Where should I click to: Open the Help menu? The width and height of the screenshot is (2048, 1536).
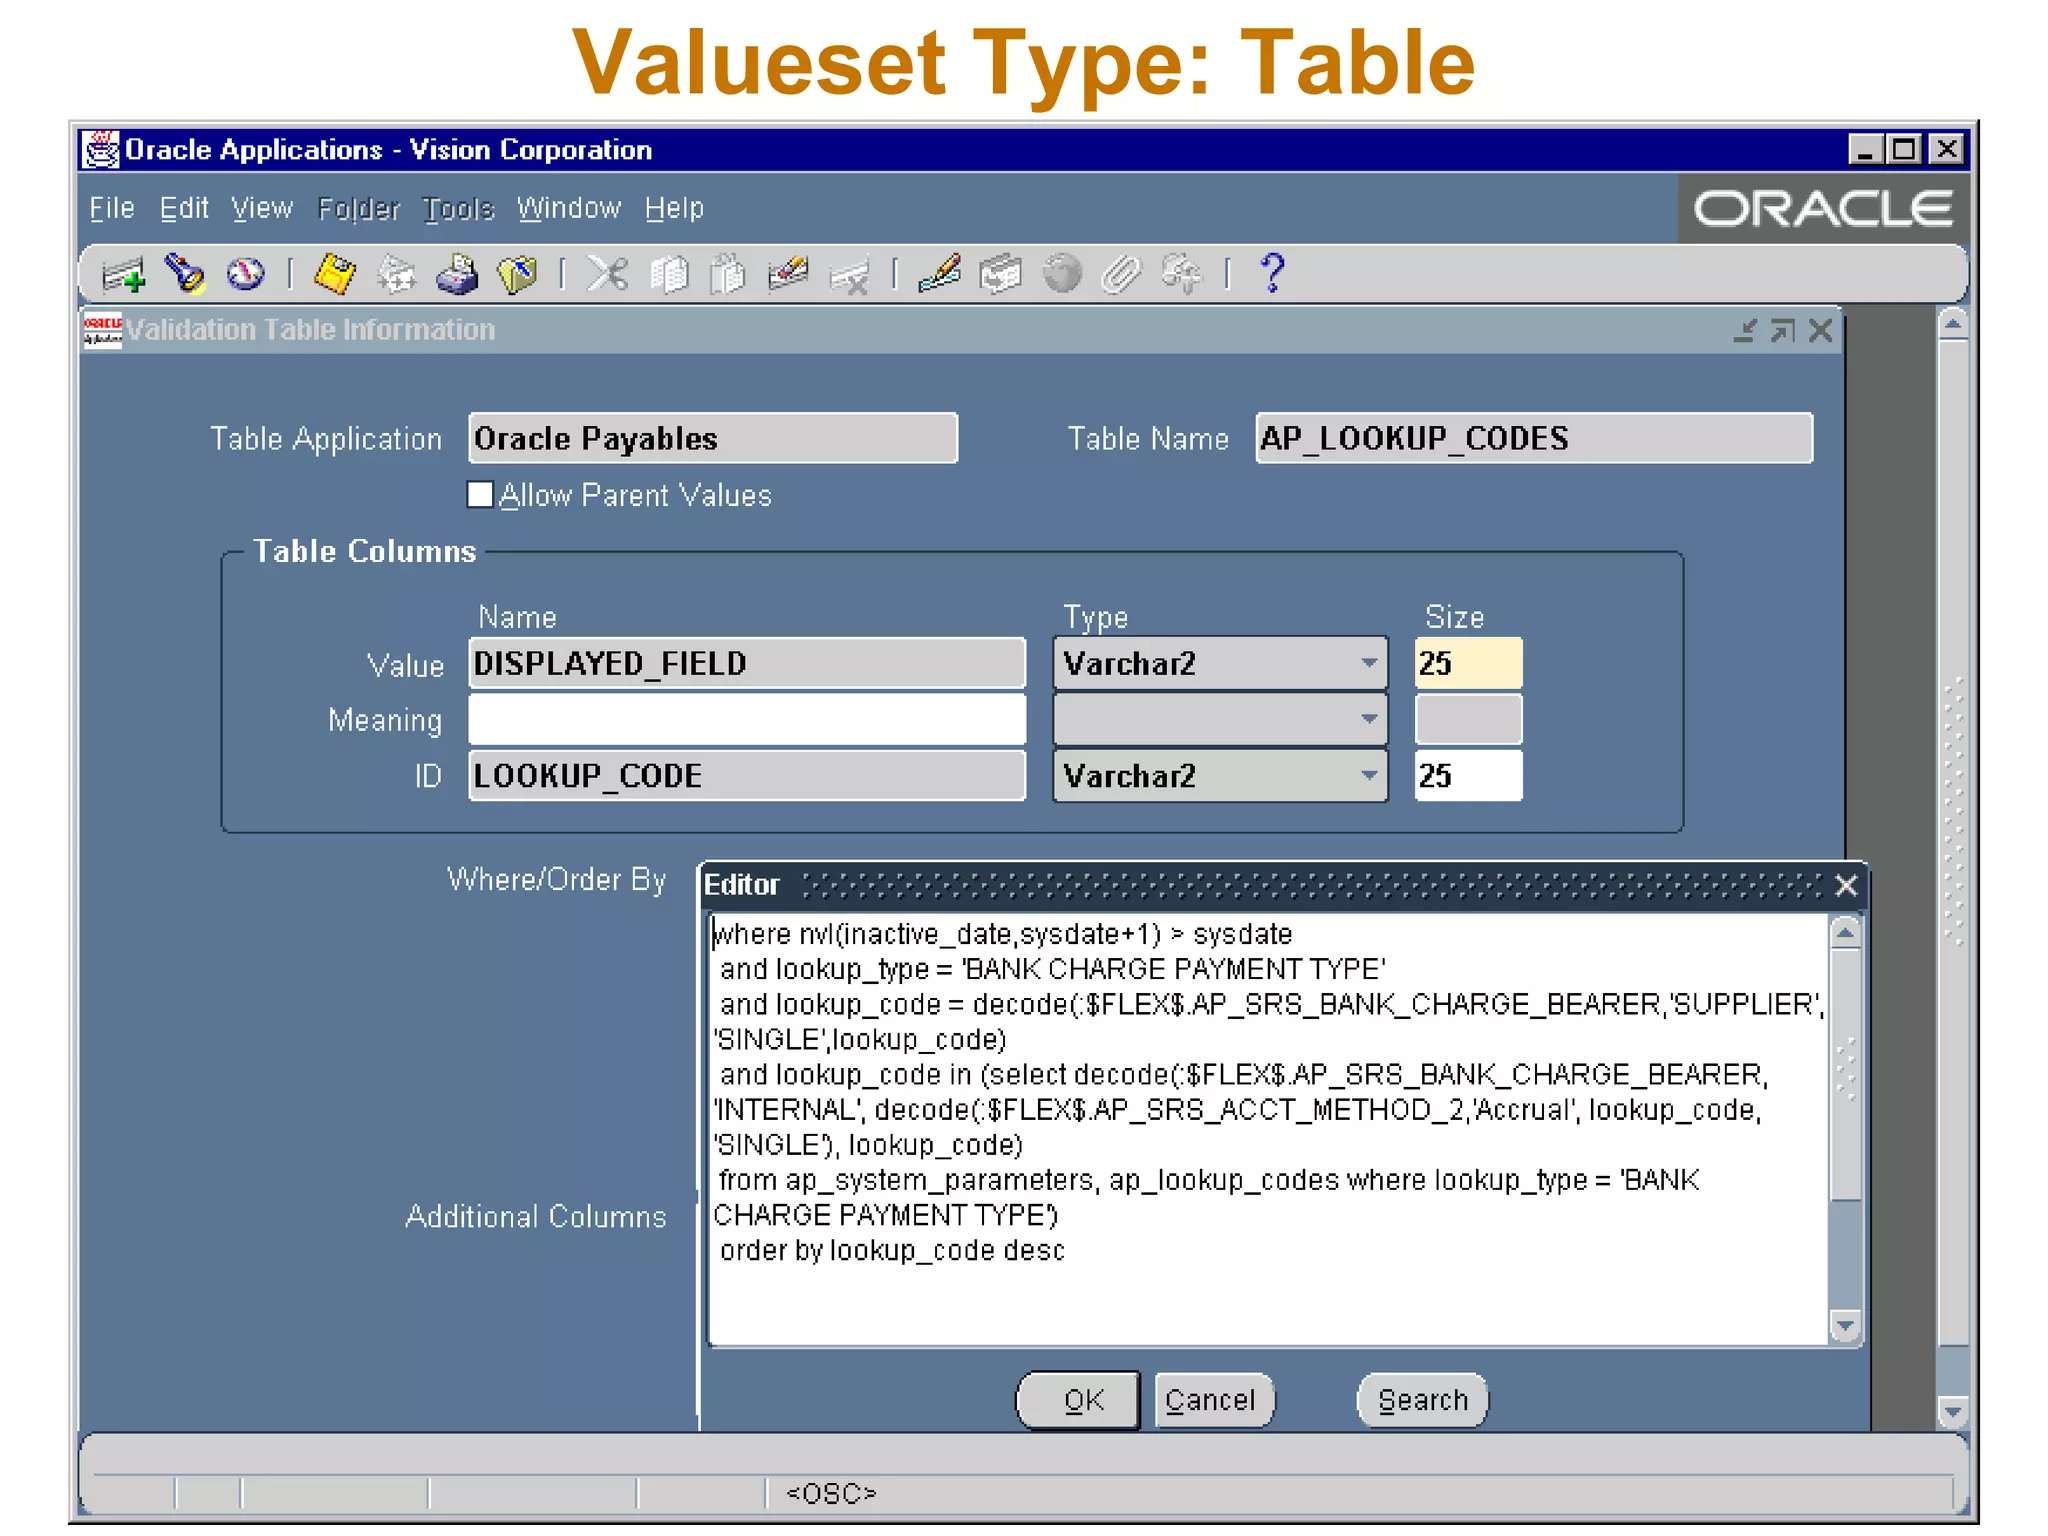(674, 208)
